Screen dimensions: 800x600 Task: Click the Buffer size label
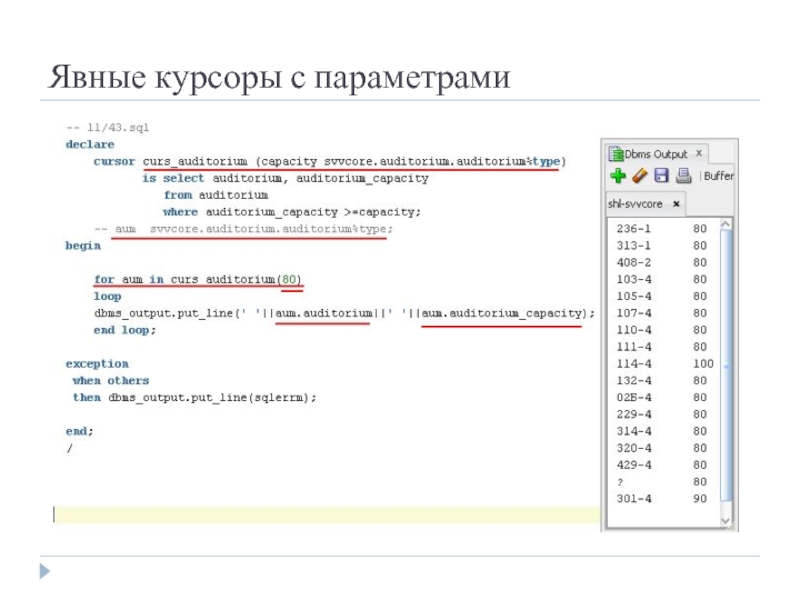(717, 176)
